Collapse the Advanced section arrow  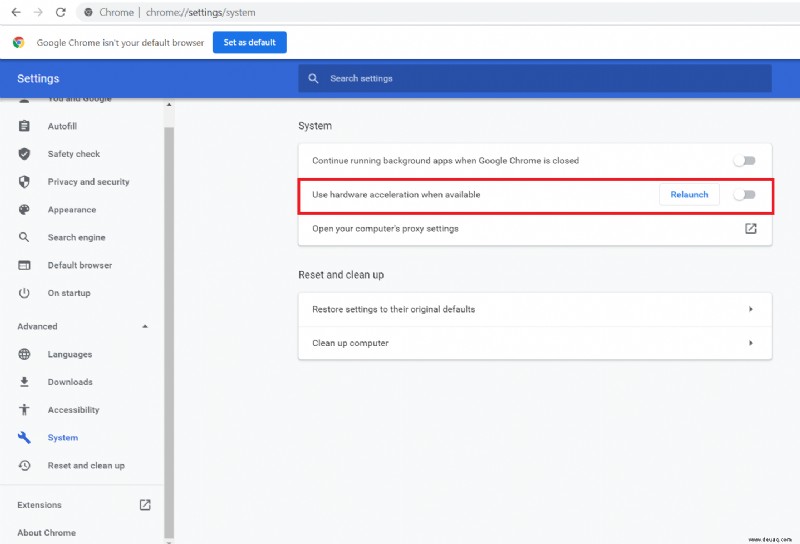145,326
